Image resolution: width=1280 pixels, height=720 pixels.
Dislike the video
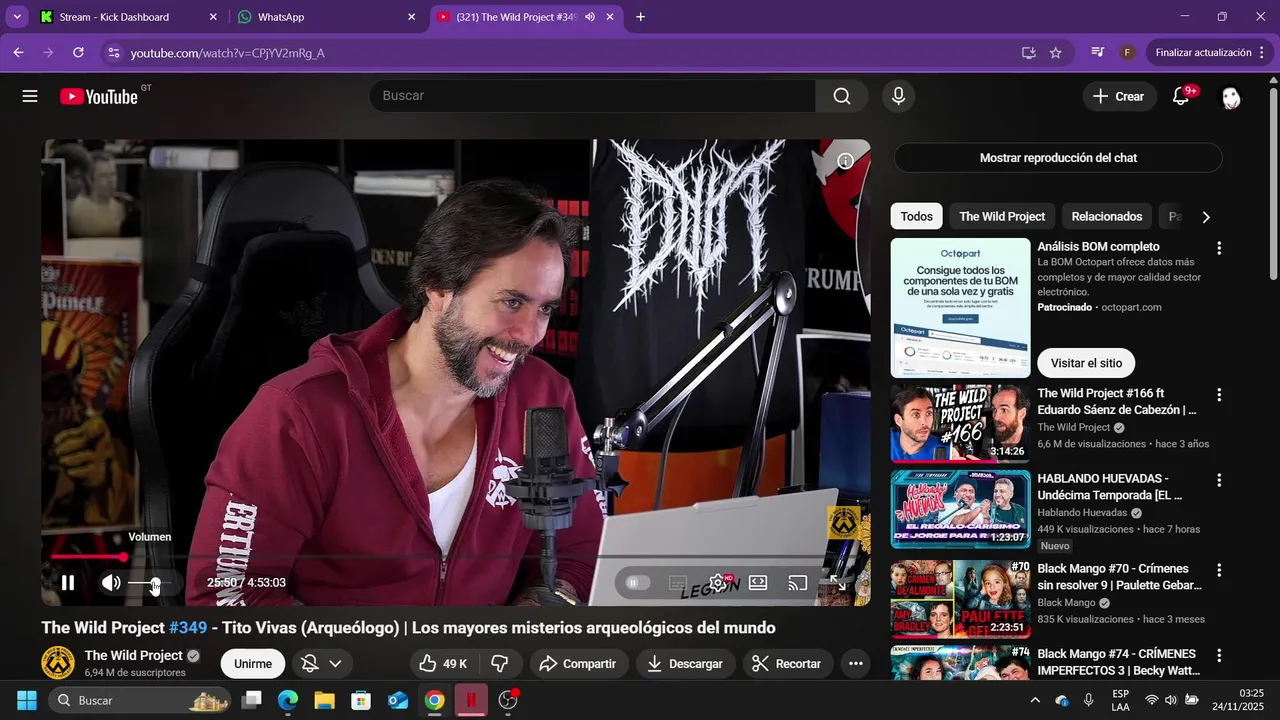coord(500,664)
